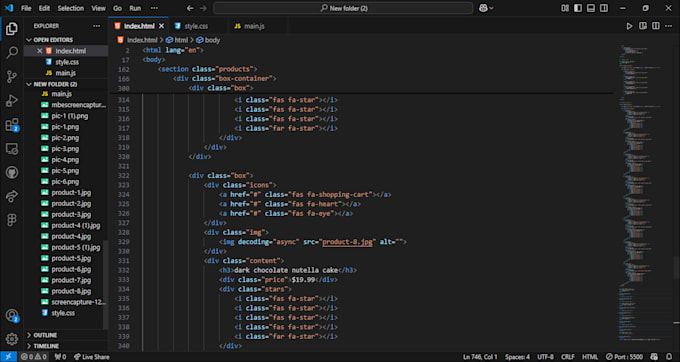Open Run and Debug view
Screen dimensions: 680x362
[x=12, y=101]
